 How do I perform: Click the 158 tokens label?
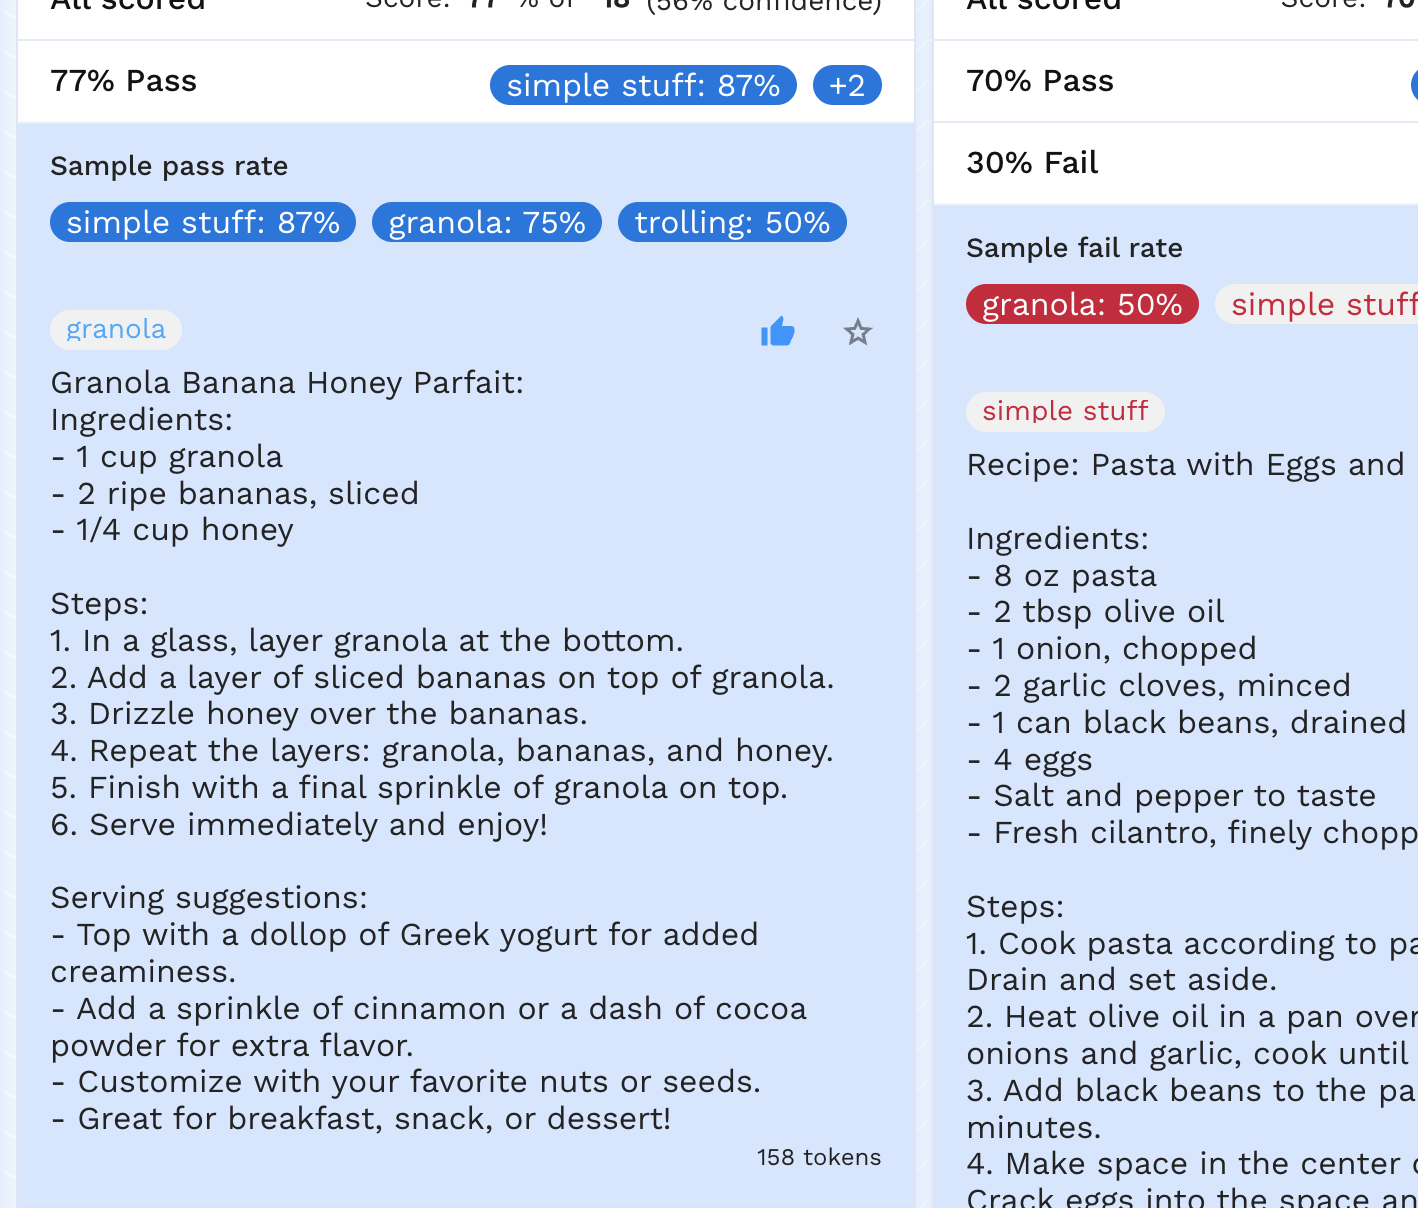pyautogui.click(x=818, y=1157)
